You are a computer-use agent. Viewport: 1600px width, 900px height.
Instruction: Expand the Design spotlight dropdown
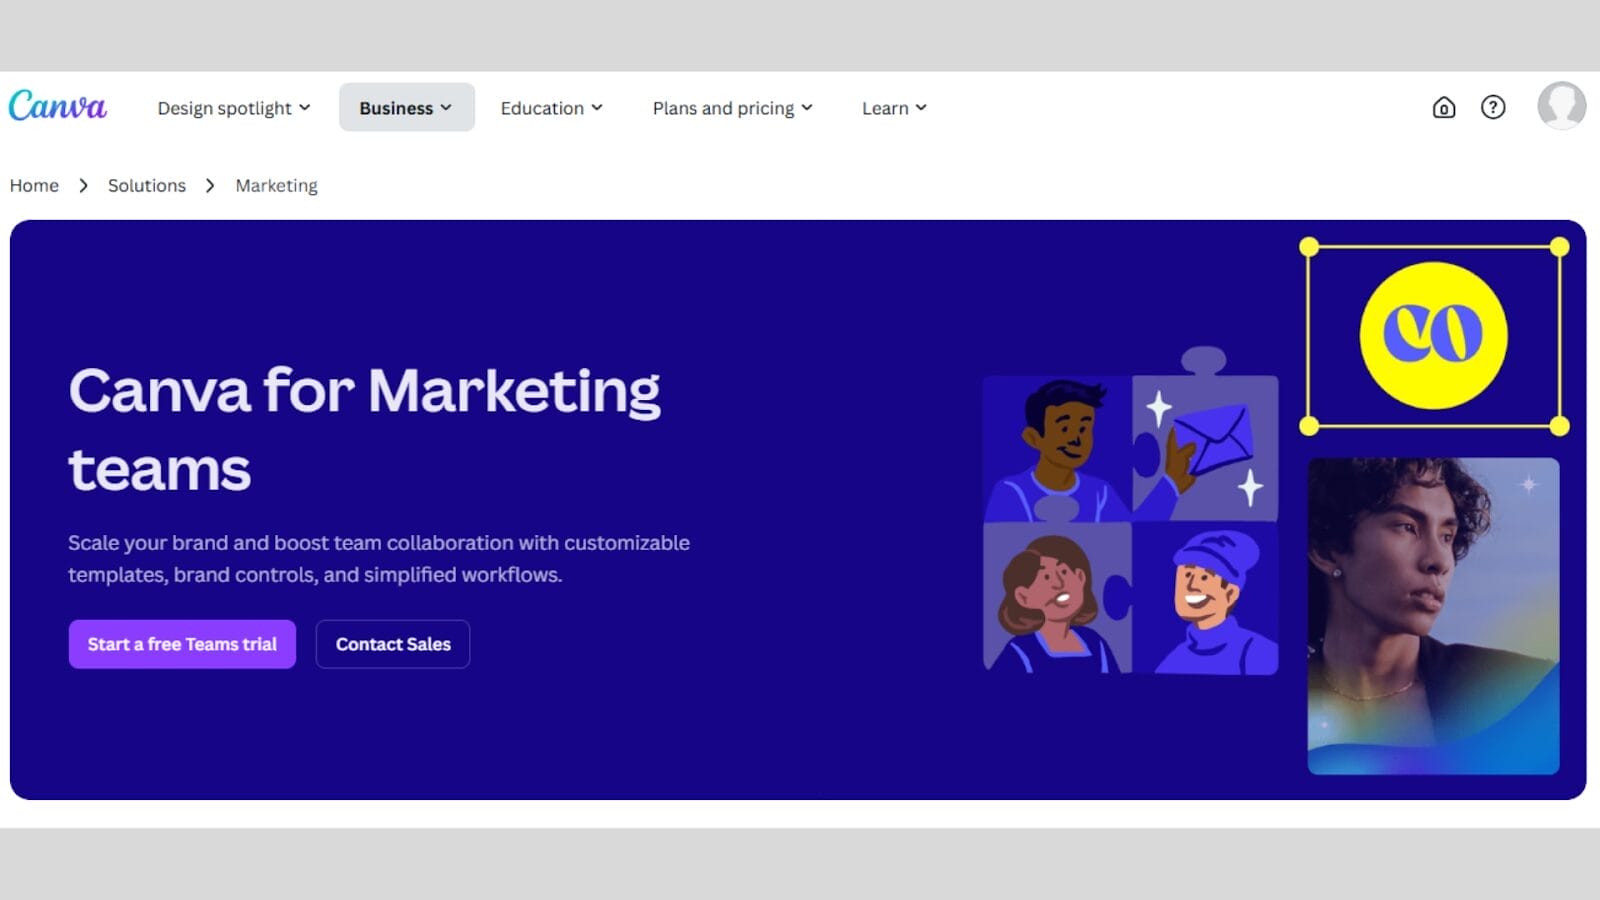pos(233,108)
